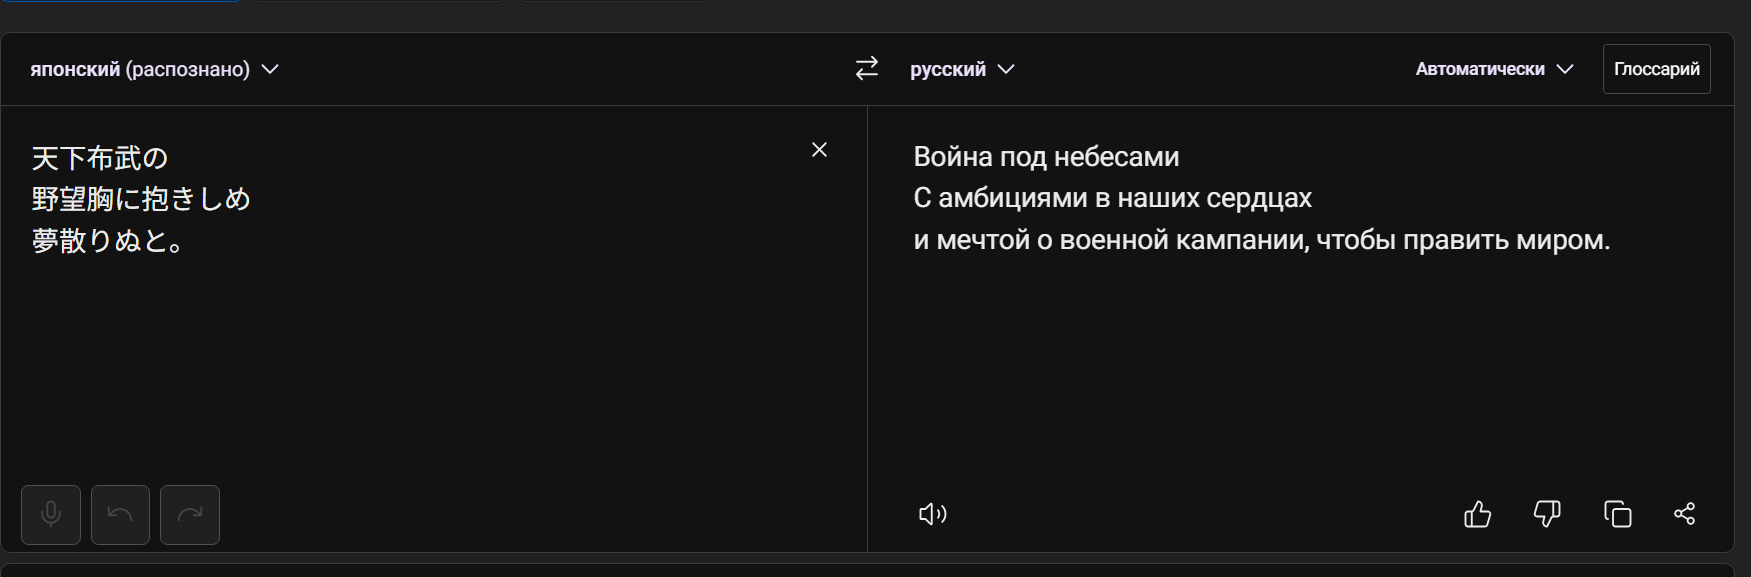Share the translation
Screen dimensions: 1751x577
point(1685,514)
